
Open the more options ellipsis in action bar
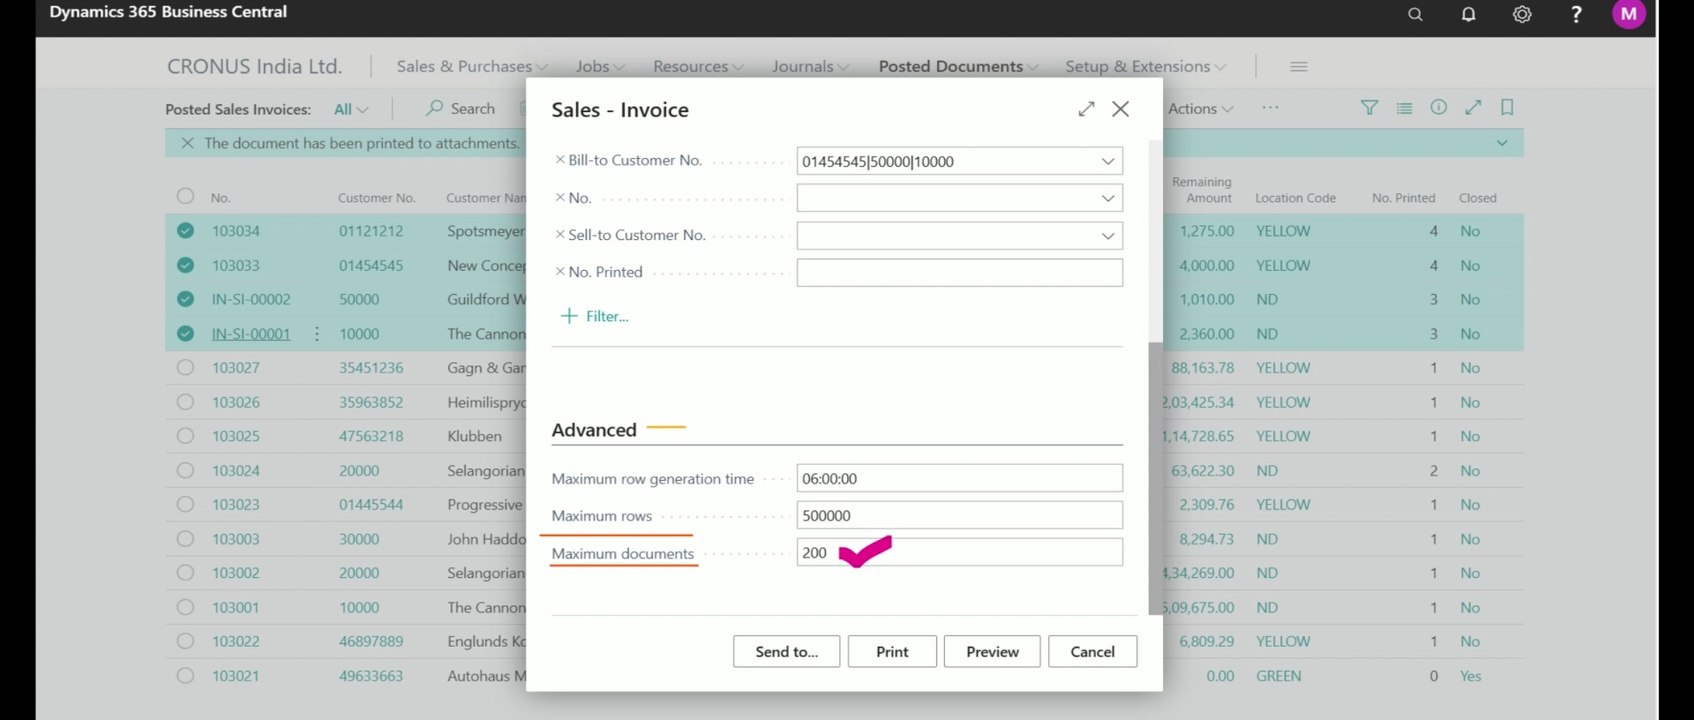tap(1270, 108)
